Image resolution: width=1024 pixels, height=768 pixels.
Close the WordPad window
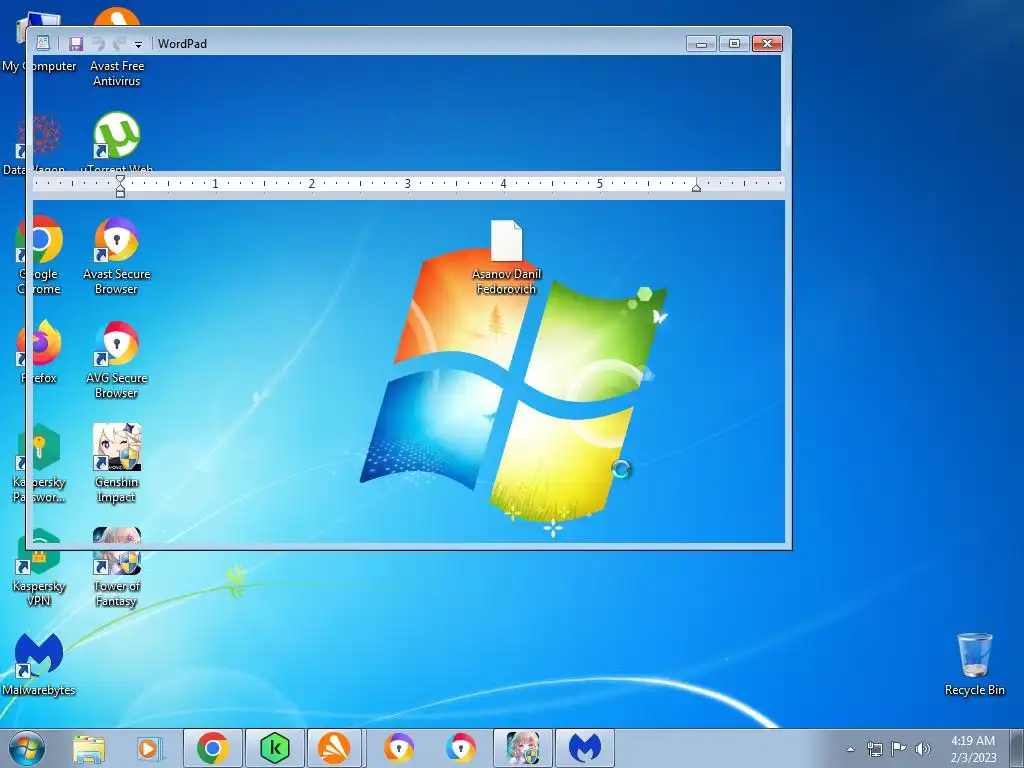[767, 44]
